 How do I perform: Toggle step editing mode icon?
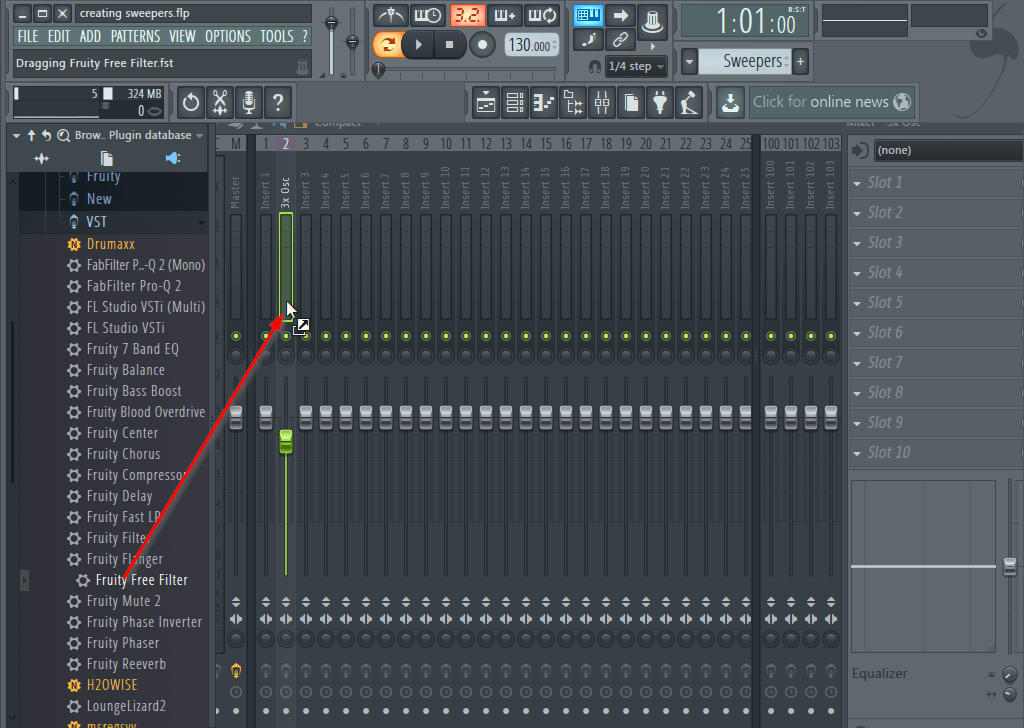[x=588, y=40]
